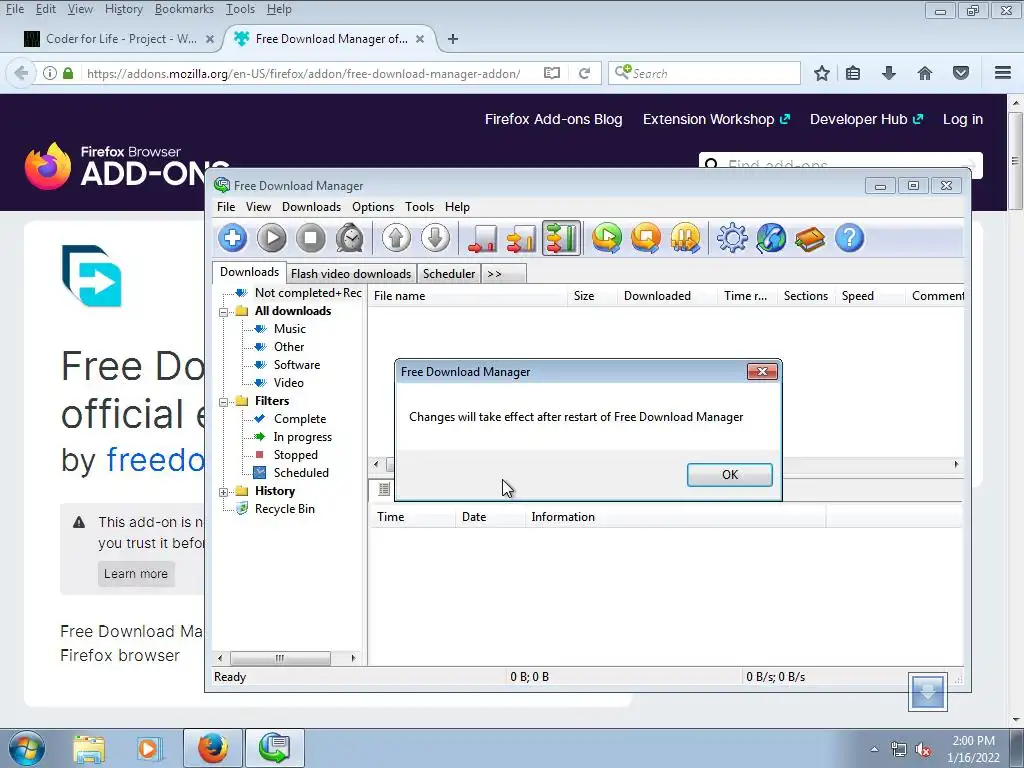
Task: Click the Move up arrow icon
Action: (x=396, y=238)
